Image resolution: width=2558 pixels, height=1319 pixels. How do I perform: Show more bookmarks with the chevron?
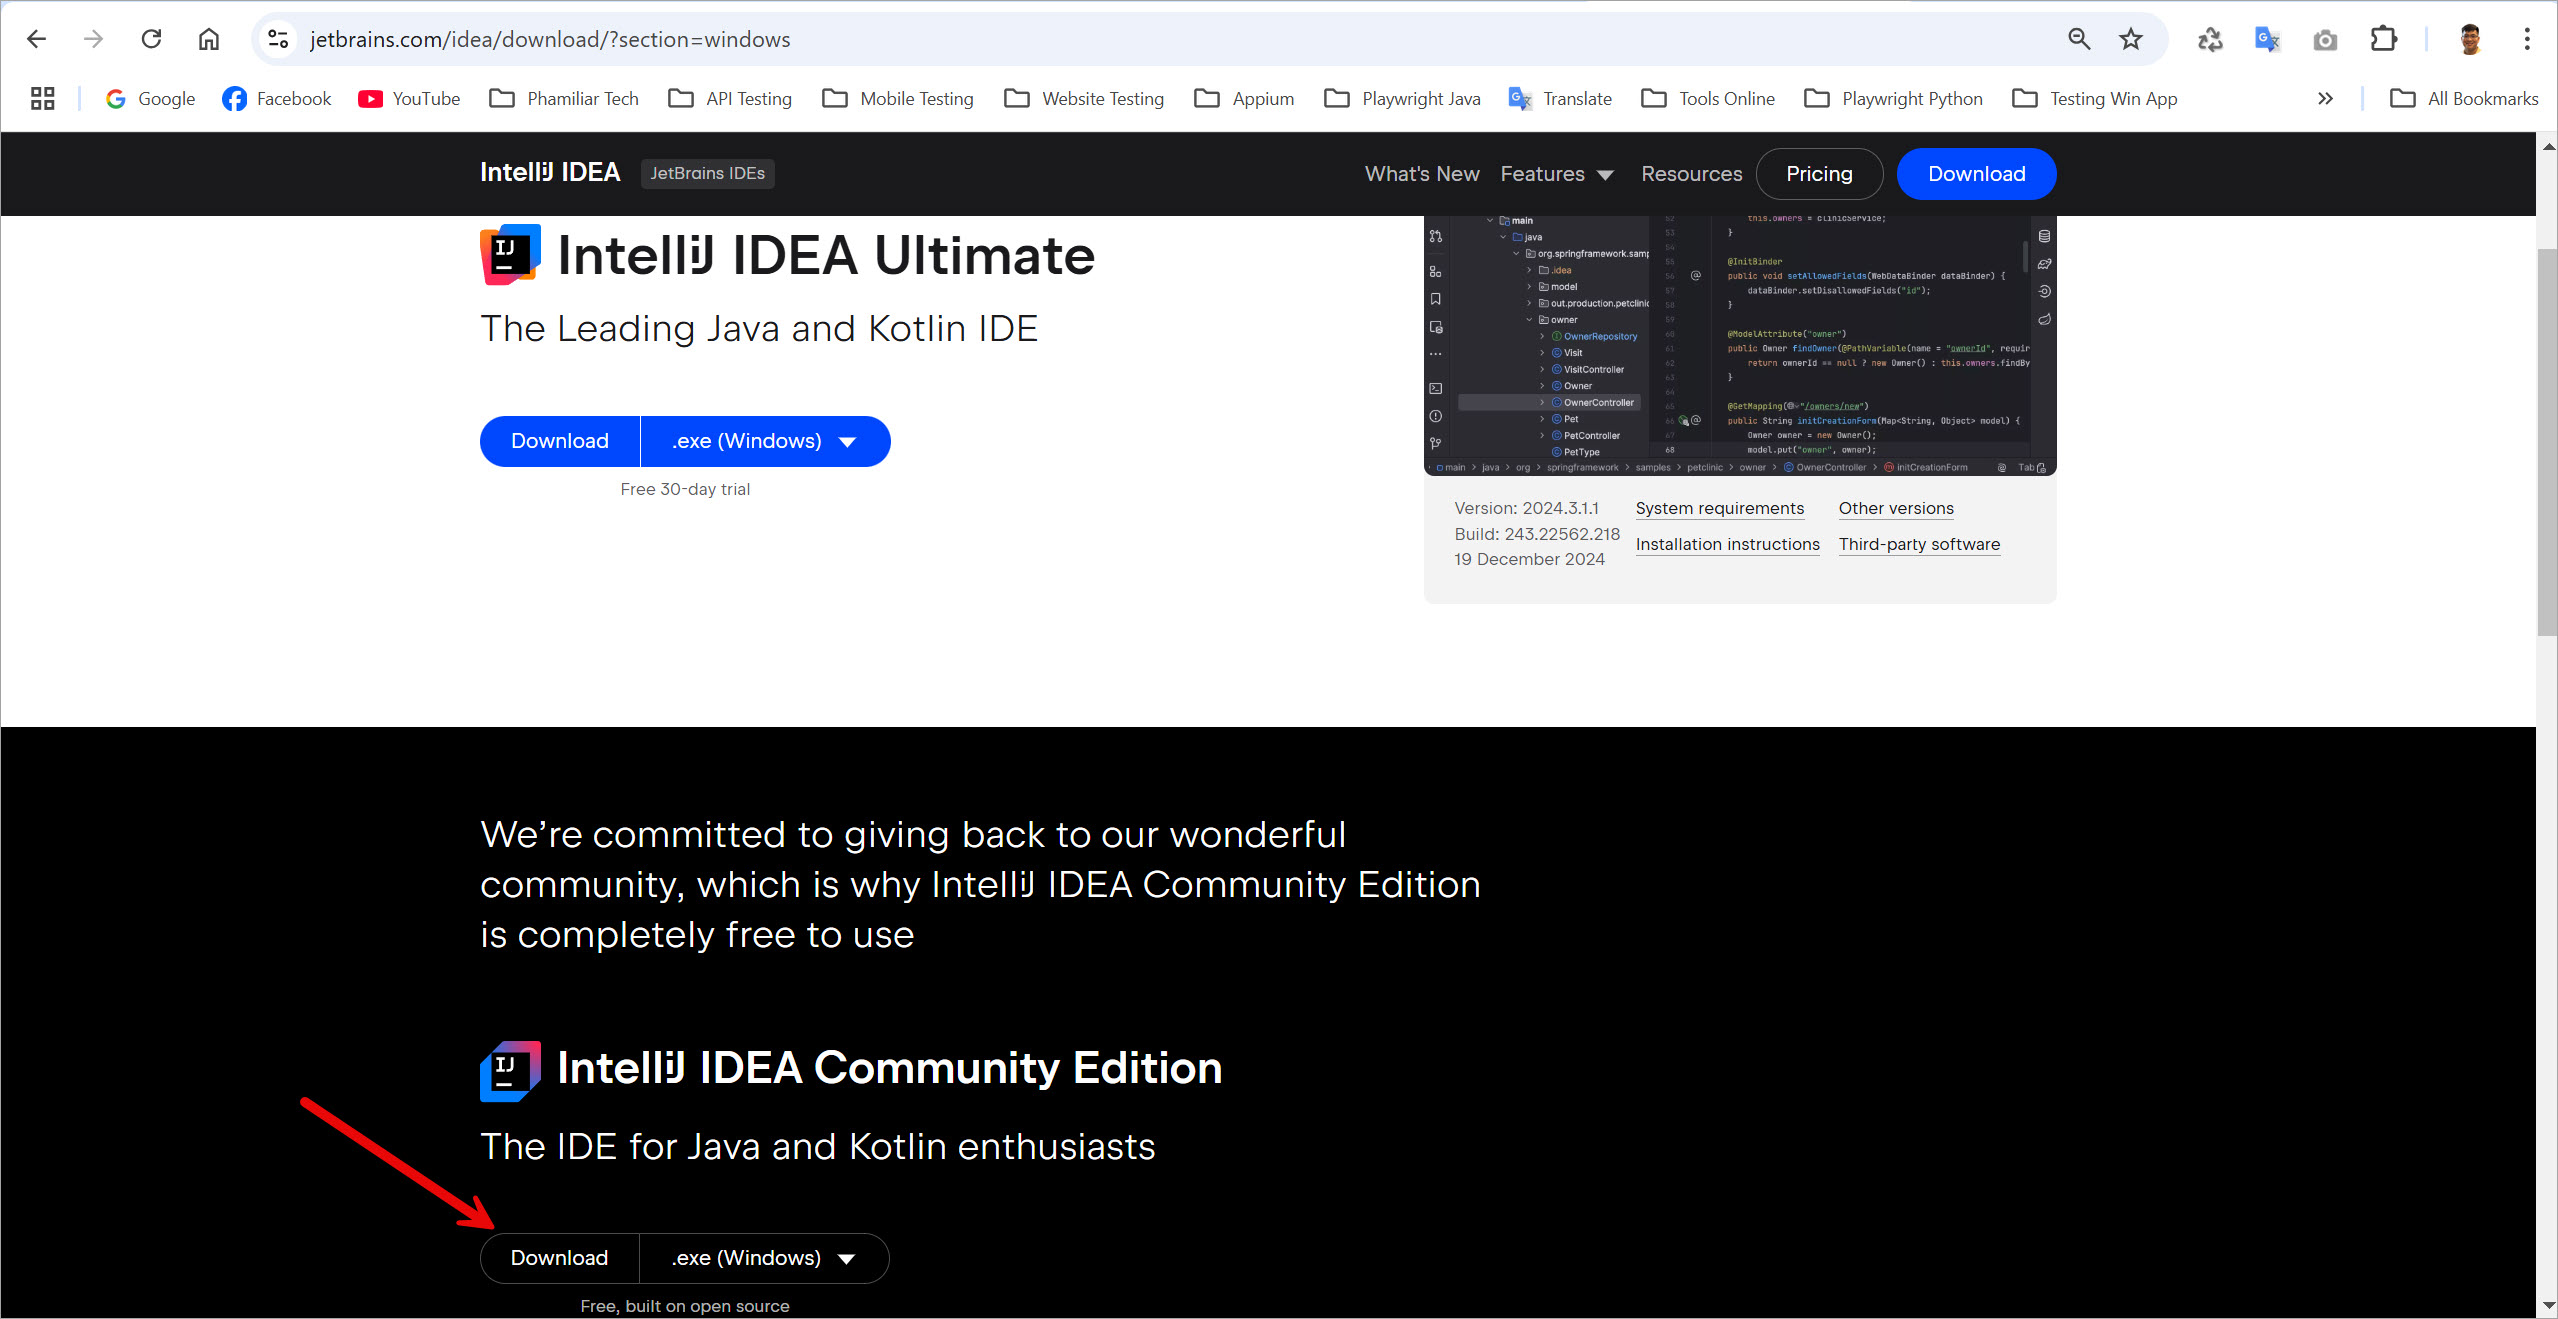pyautogui.click(x=2325, y=98)
